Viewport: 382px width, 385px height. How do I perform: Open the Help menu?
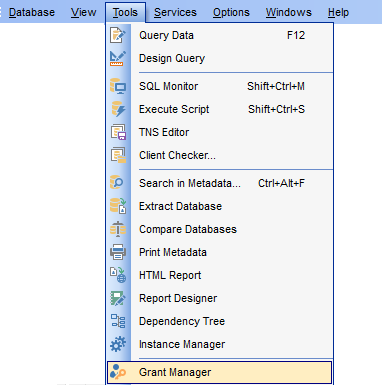click(x=338, y=12)
